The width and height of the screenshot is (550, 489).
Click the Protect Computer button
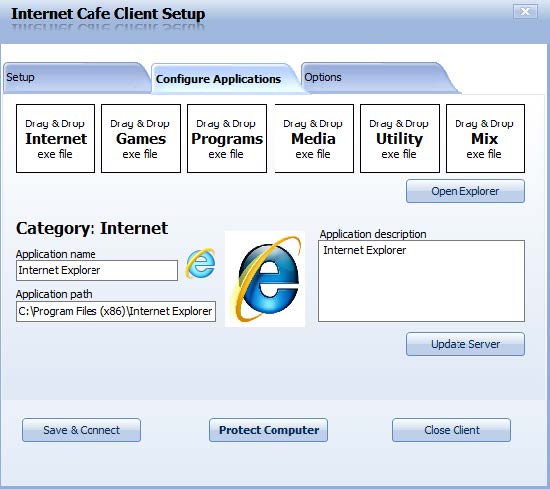[x=268, y=430]
